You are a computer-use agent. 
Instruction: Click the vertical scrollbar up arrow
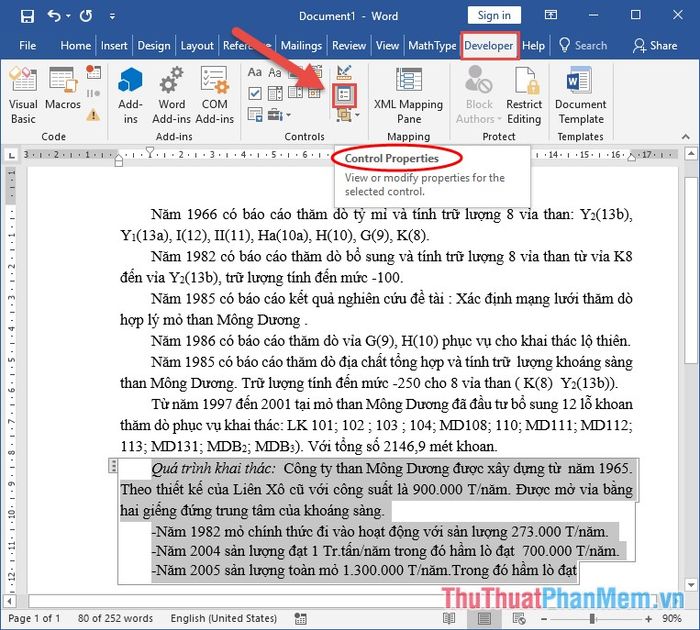(691, 154)
